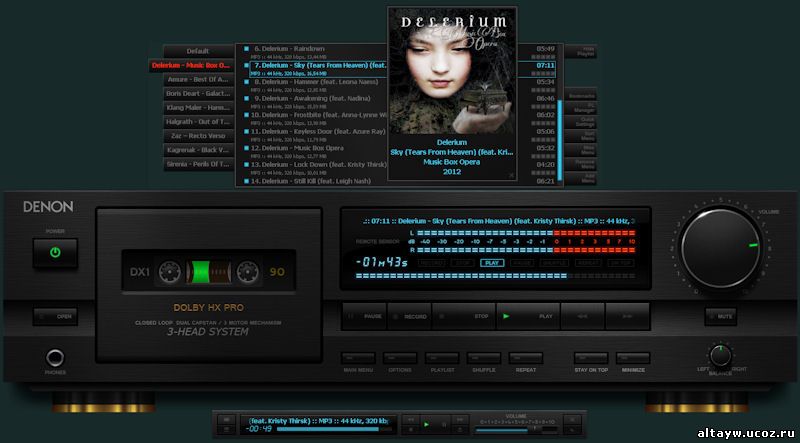Screen dimensions: 800x443
Task: Click the RECORD button on the deck
Action: [x=409, y=316]
